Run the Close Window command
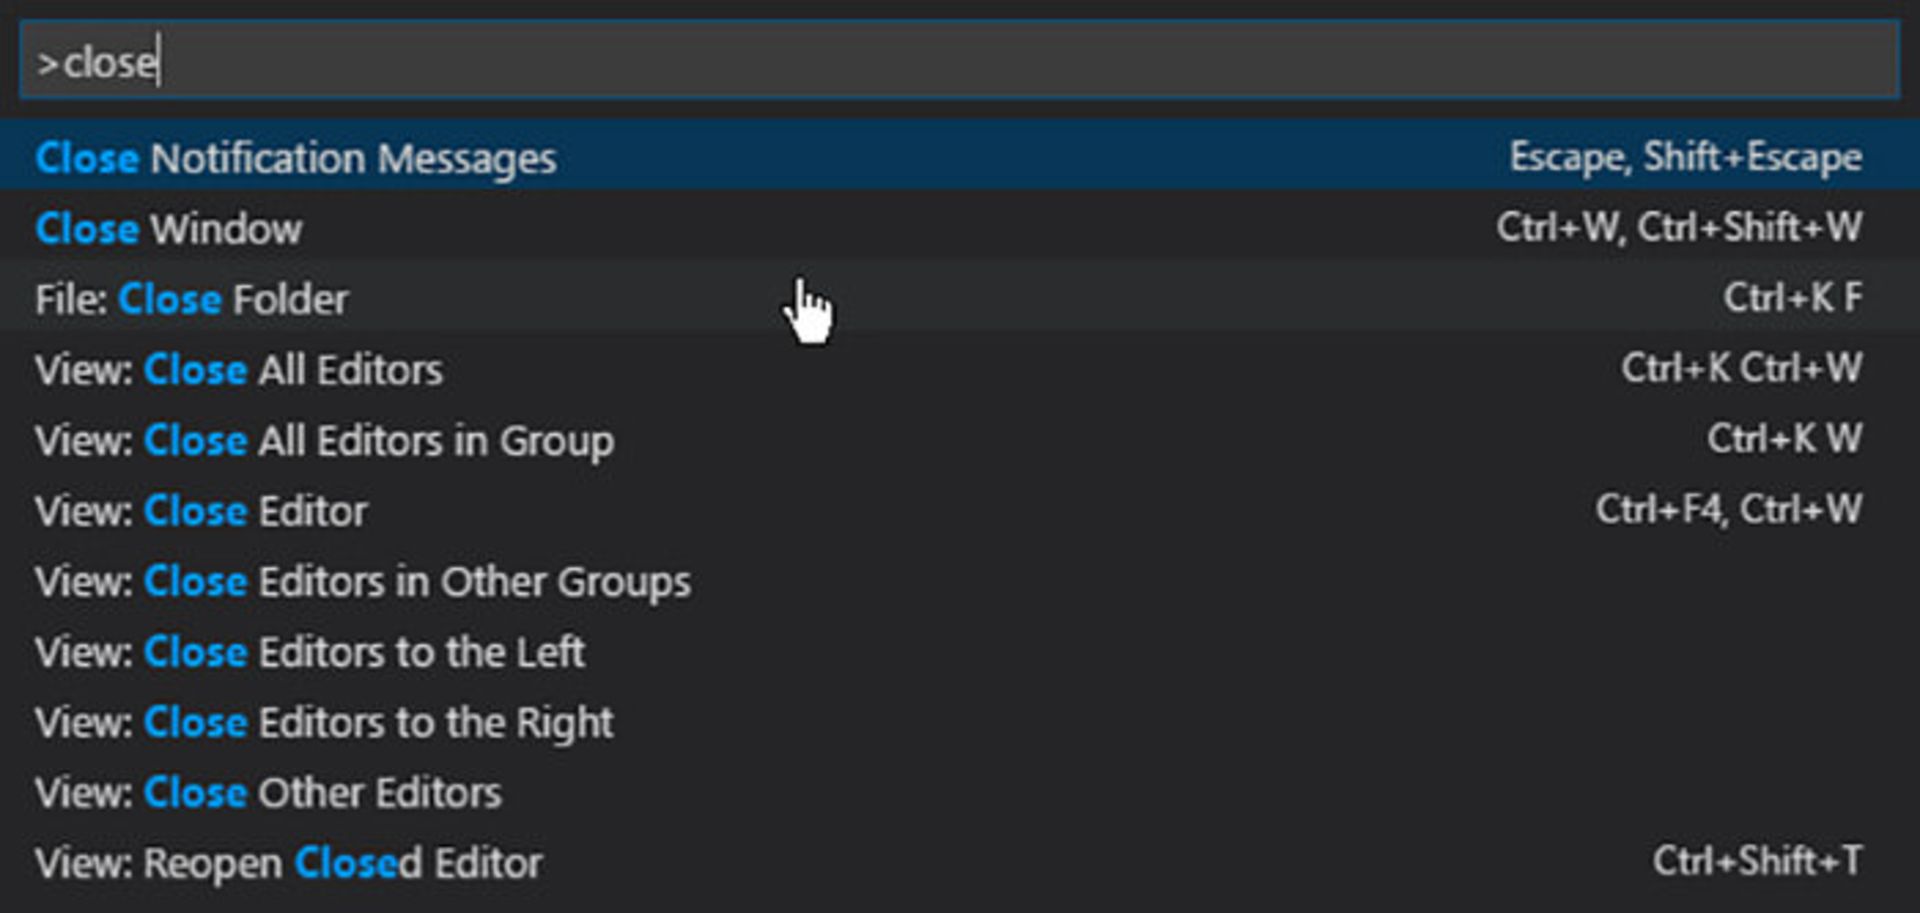 point(960,228)
